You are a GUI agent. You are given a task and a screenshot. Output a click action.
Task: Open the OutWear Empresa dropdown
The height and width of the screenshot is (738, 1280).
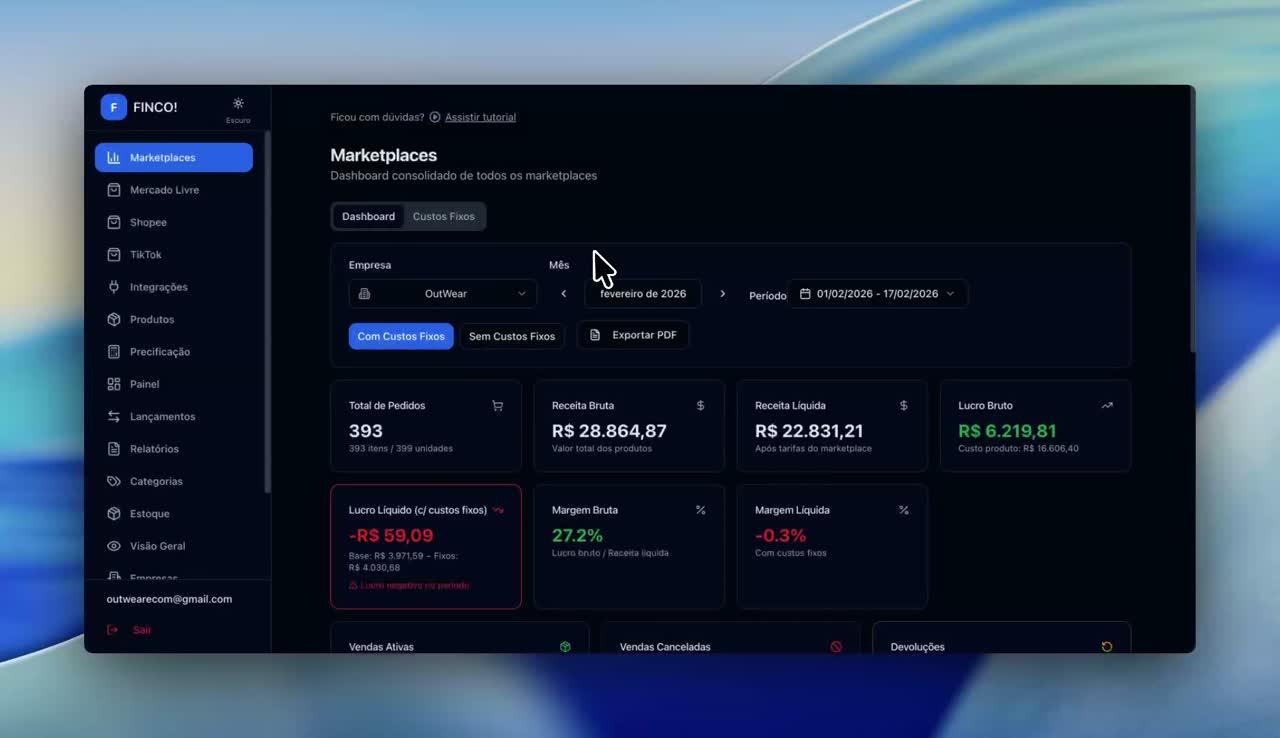[x=443, y=294]
